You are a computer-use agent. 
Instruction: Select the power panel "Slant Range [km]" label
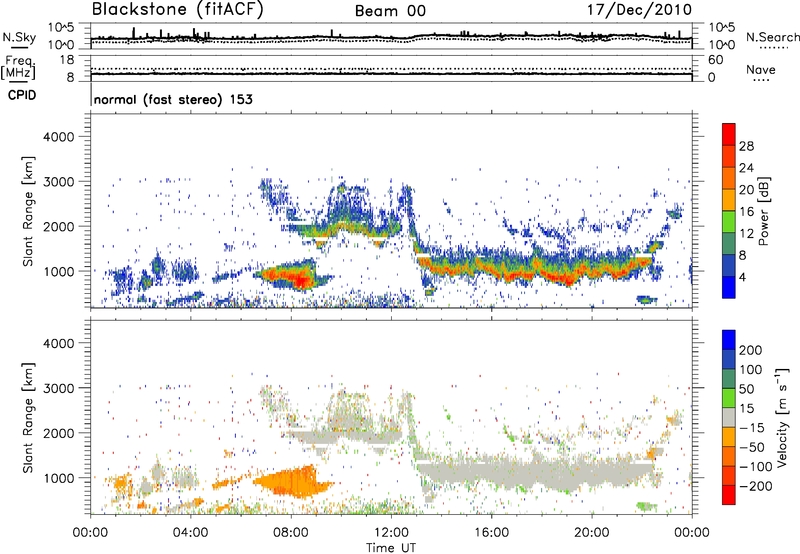click(28, 211)
